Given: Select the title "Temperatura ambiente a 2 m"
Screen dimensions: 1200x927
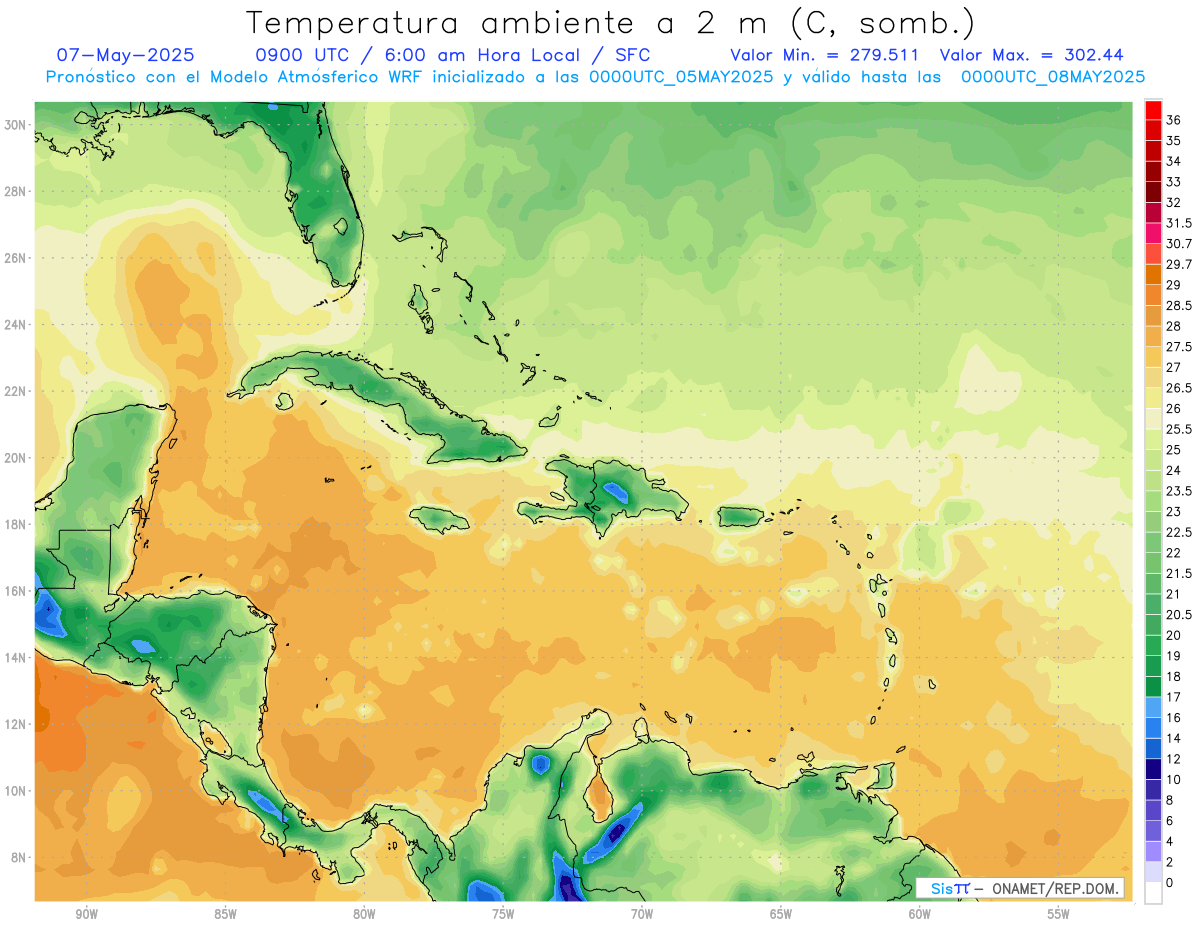Looking at the screenshot, I should [511, 22].
